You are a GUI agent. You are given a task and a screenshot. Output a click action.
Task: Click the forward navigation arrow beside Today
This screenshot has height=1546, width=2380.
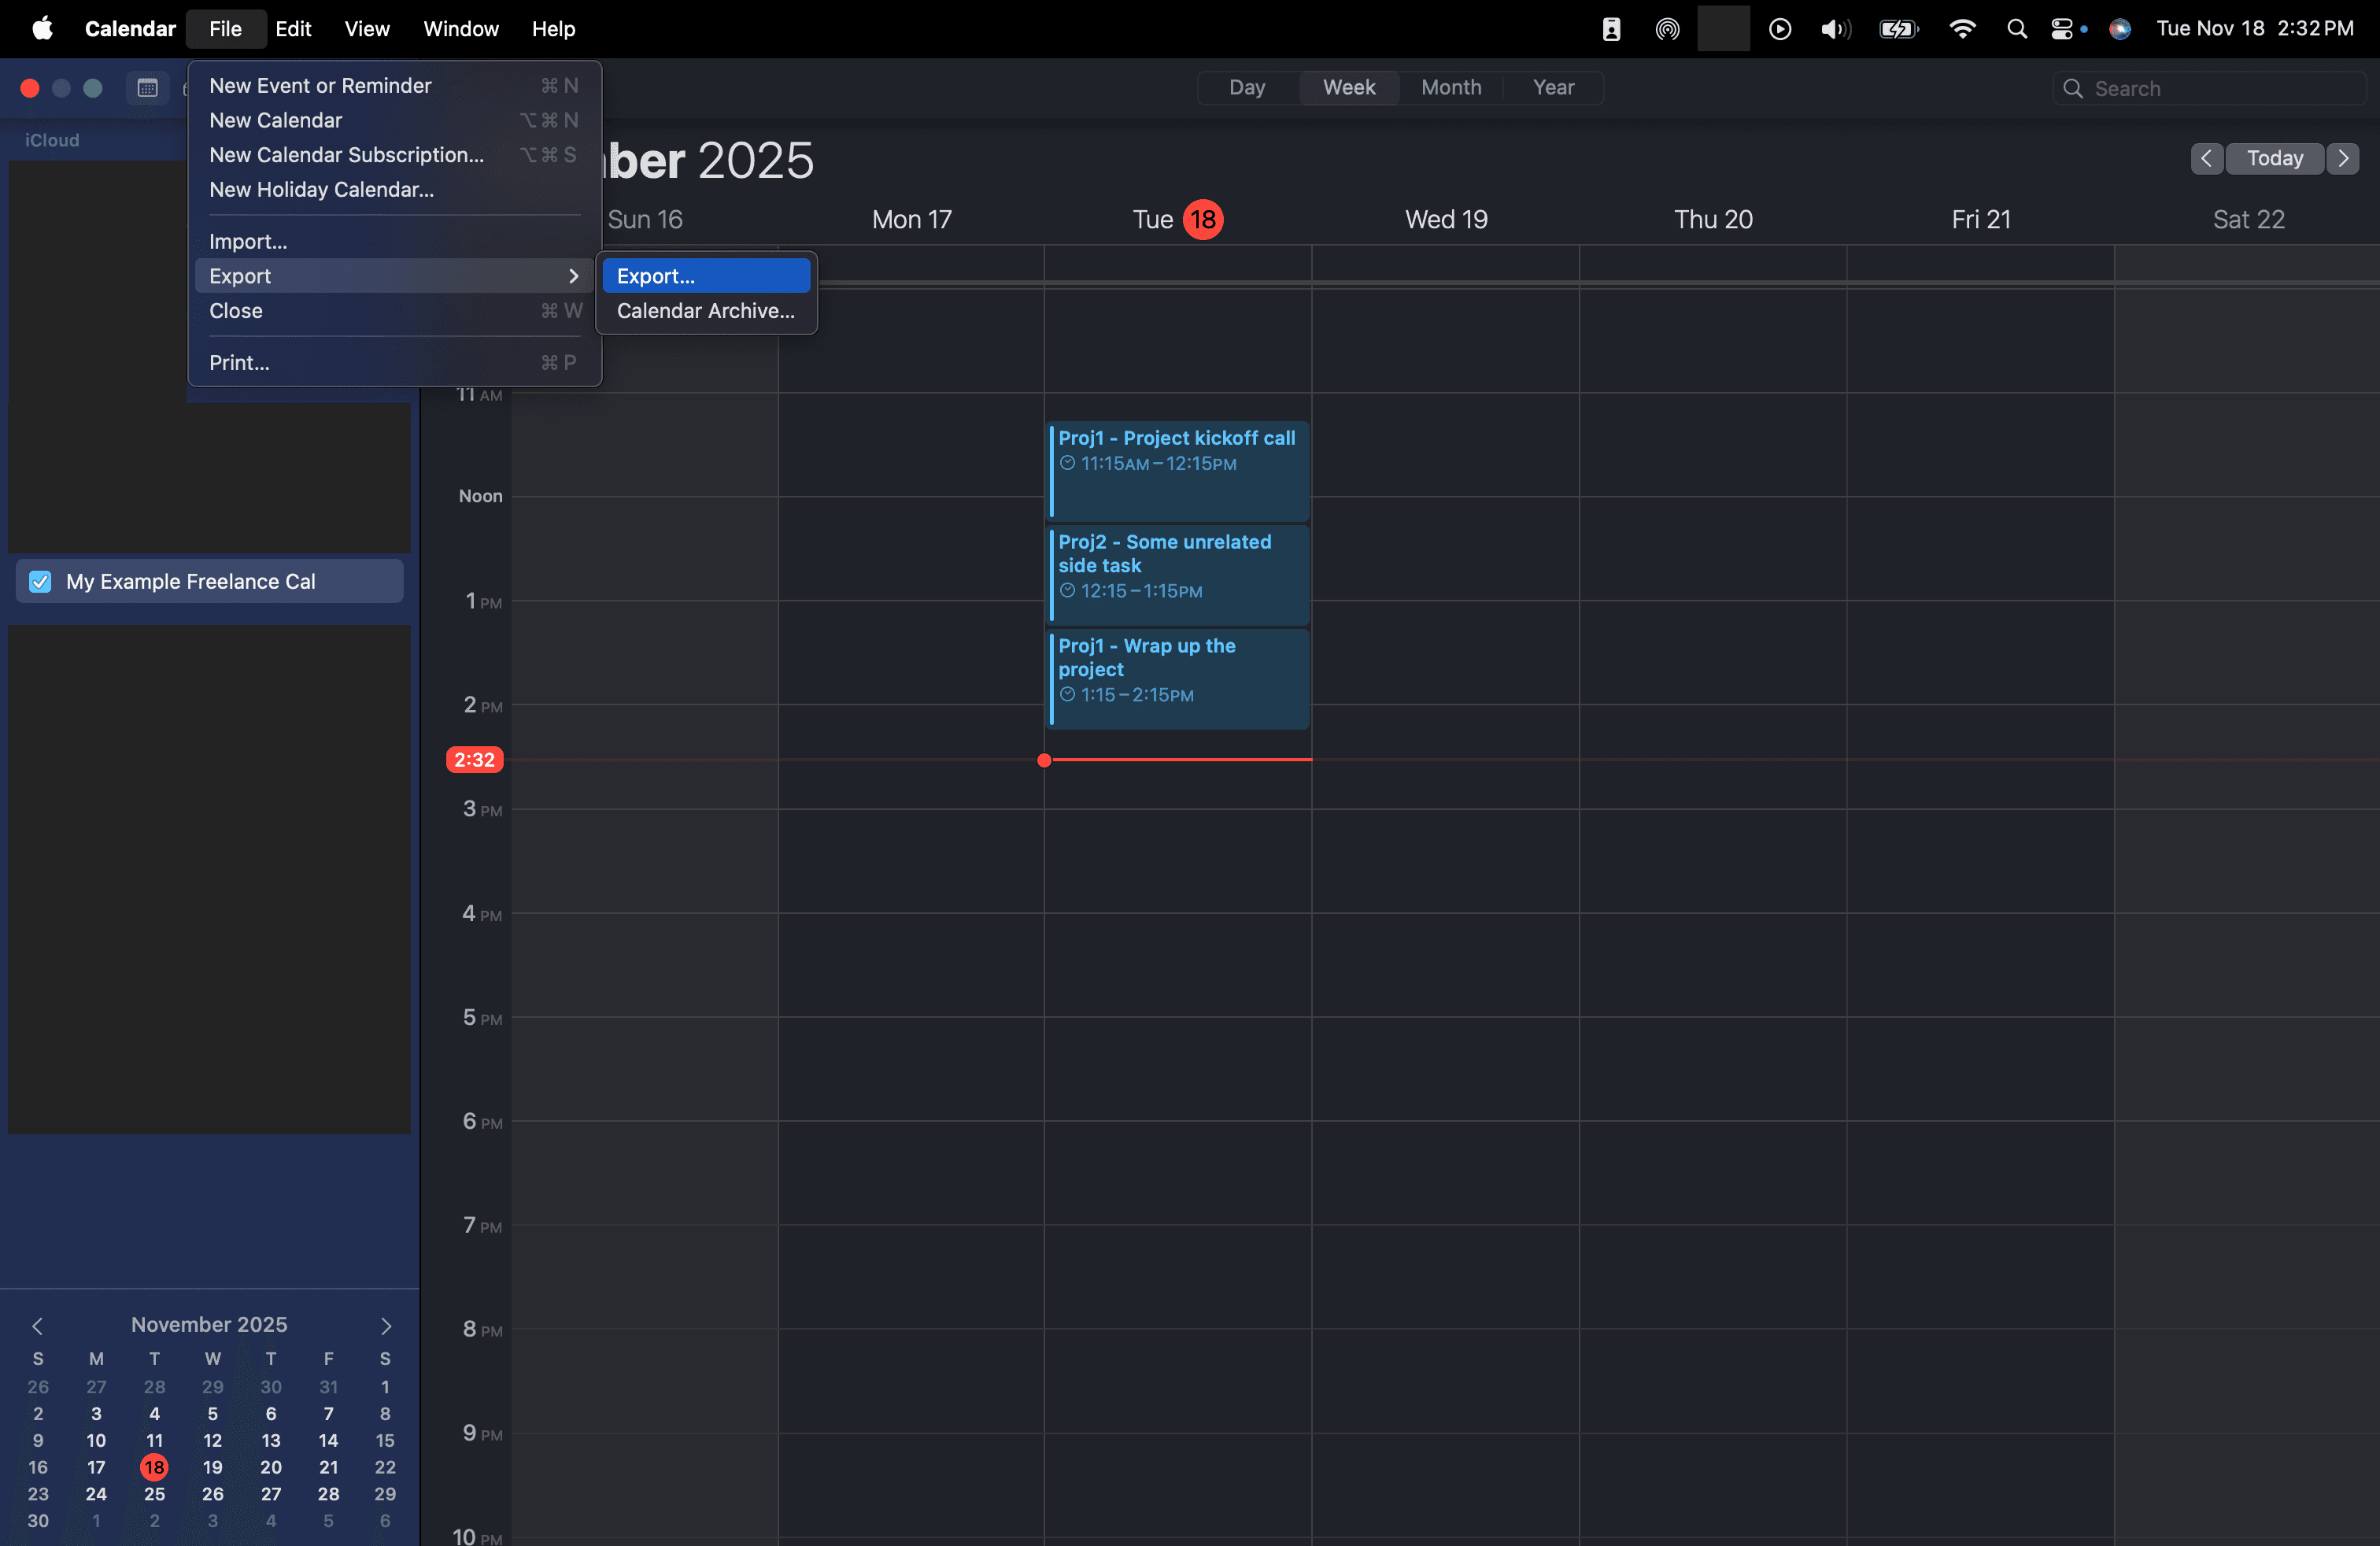[2344, 158]
